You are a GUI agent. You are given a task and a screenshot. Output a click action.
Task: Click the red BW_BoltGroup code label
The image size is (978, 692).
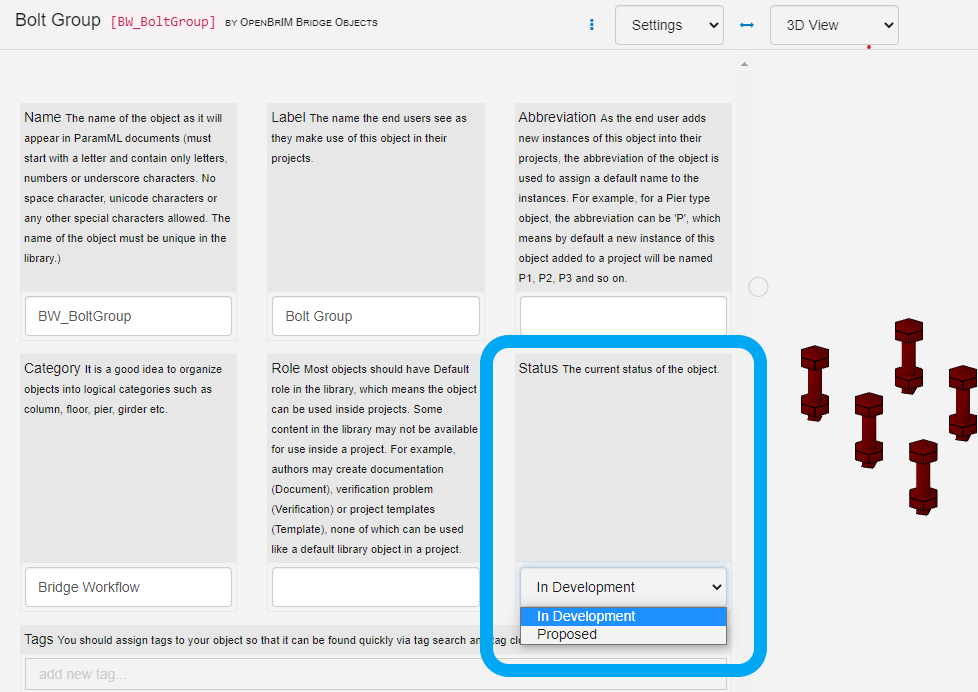point(163,21)
